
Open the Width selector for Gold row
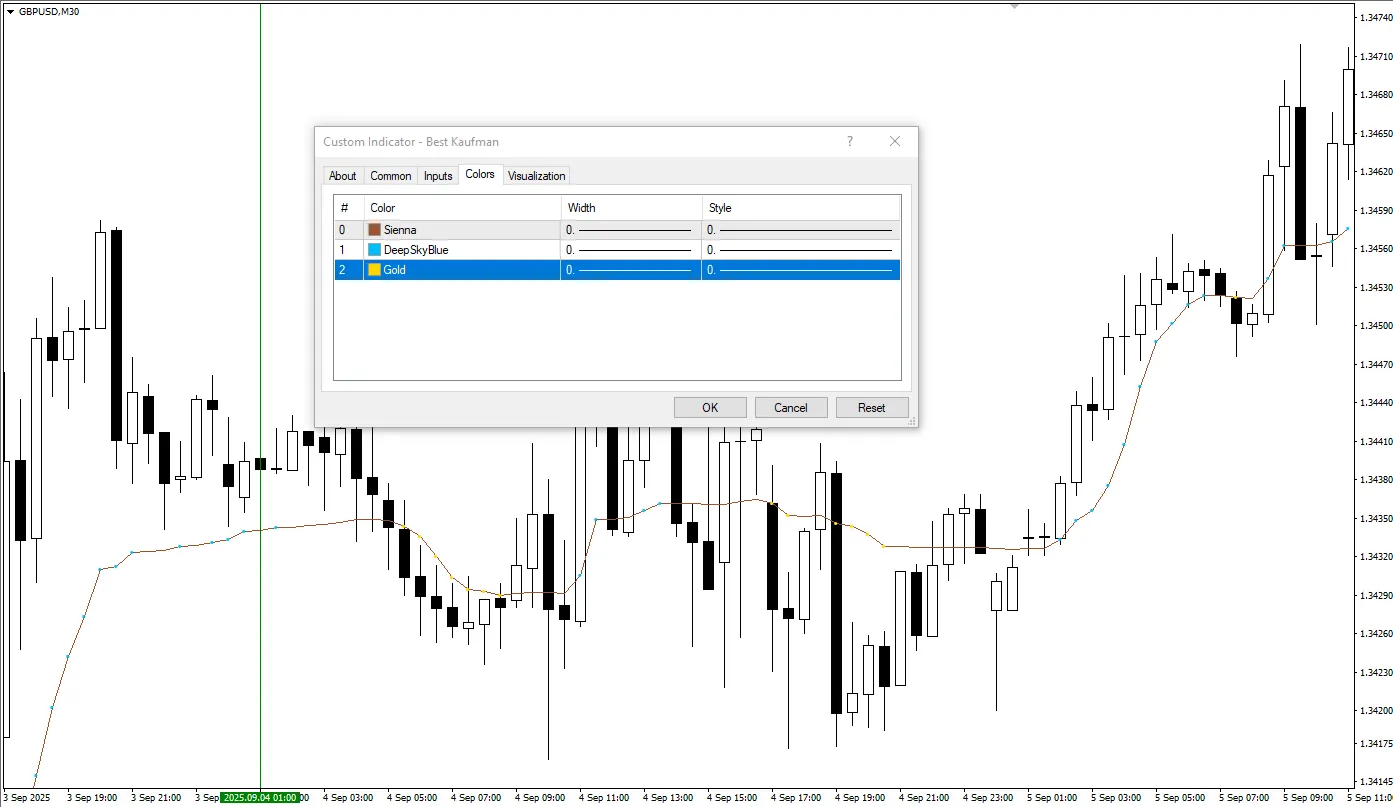(630, 270)
